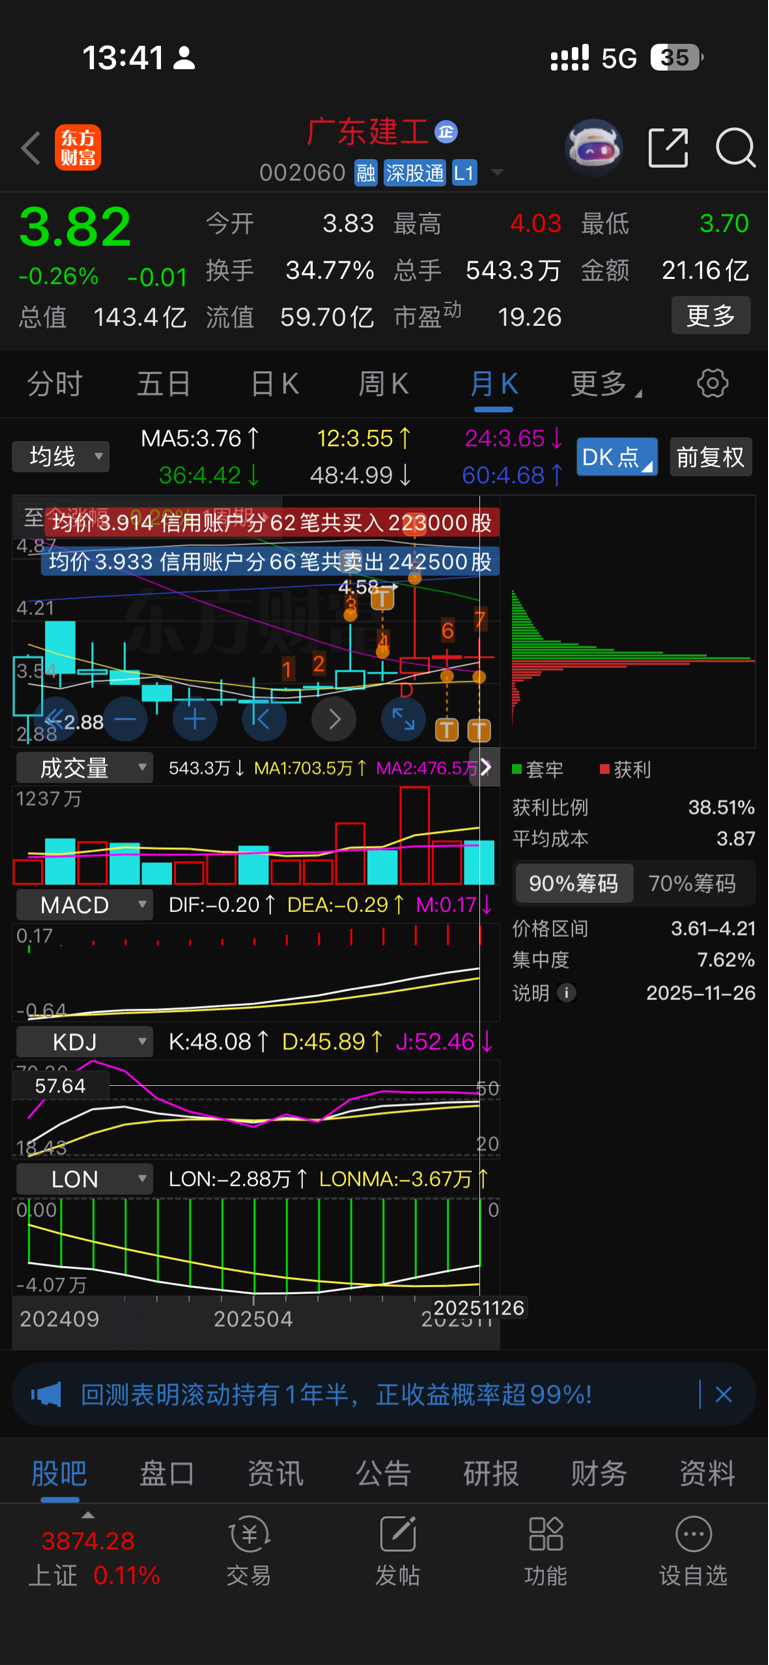Tap the 说明 info icon
The image size is (769, 1665).
(566, 993)
